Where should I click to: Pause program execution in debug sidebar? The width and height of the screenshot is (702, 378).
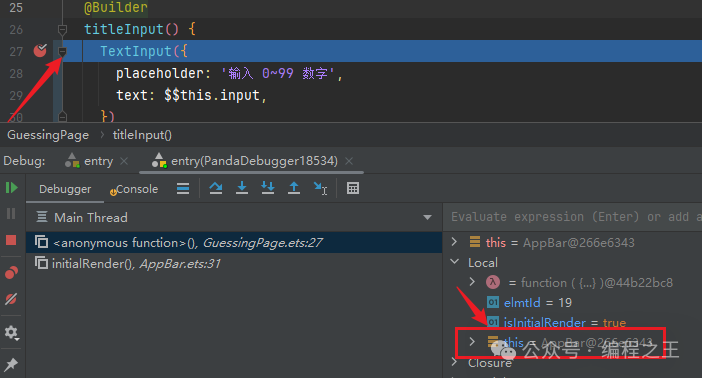tap(11, 214)
